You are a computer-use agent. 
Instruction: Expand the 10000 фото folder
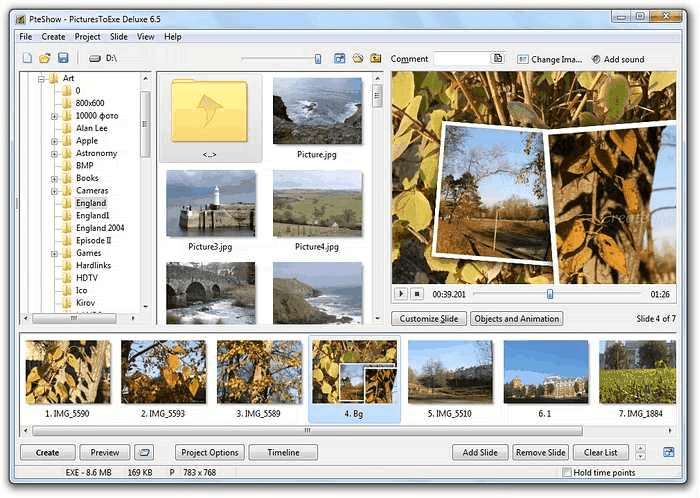[x=54, y=116]
